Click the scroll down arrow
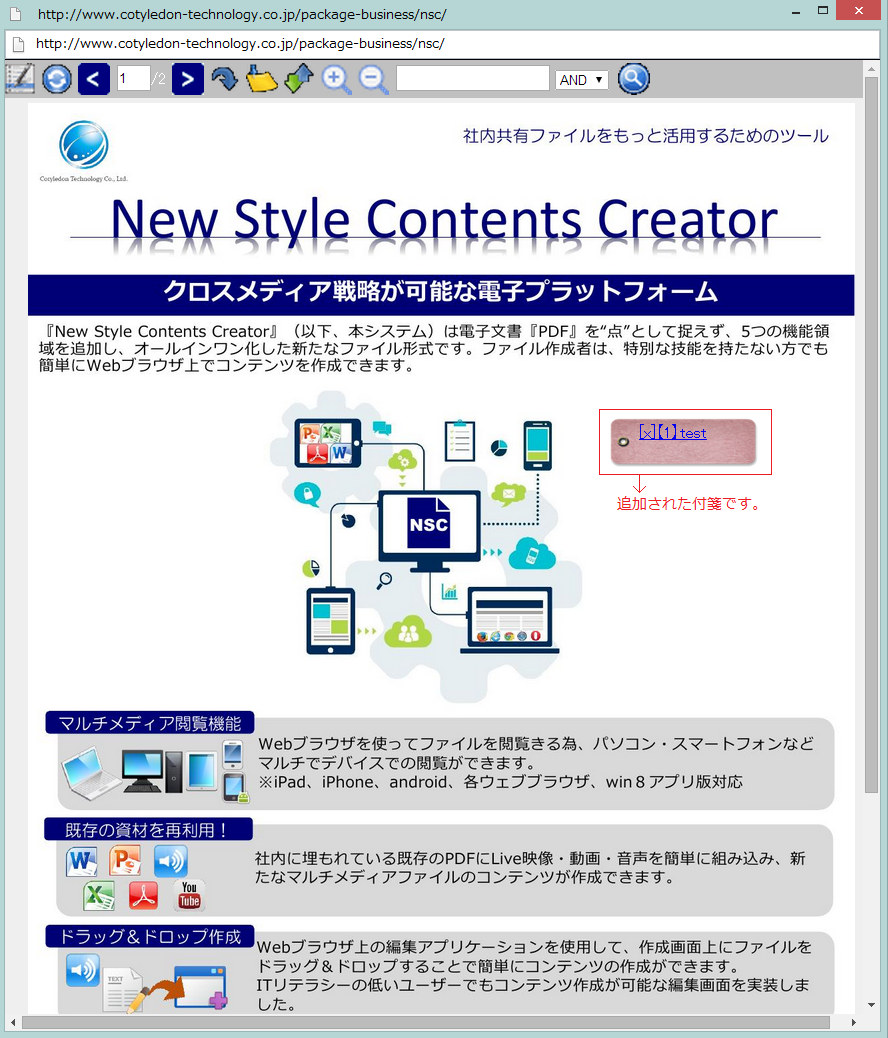The width and height of the screenshot is (888, 1038). point(871,1006)
